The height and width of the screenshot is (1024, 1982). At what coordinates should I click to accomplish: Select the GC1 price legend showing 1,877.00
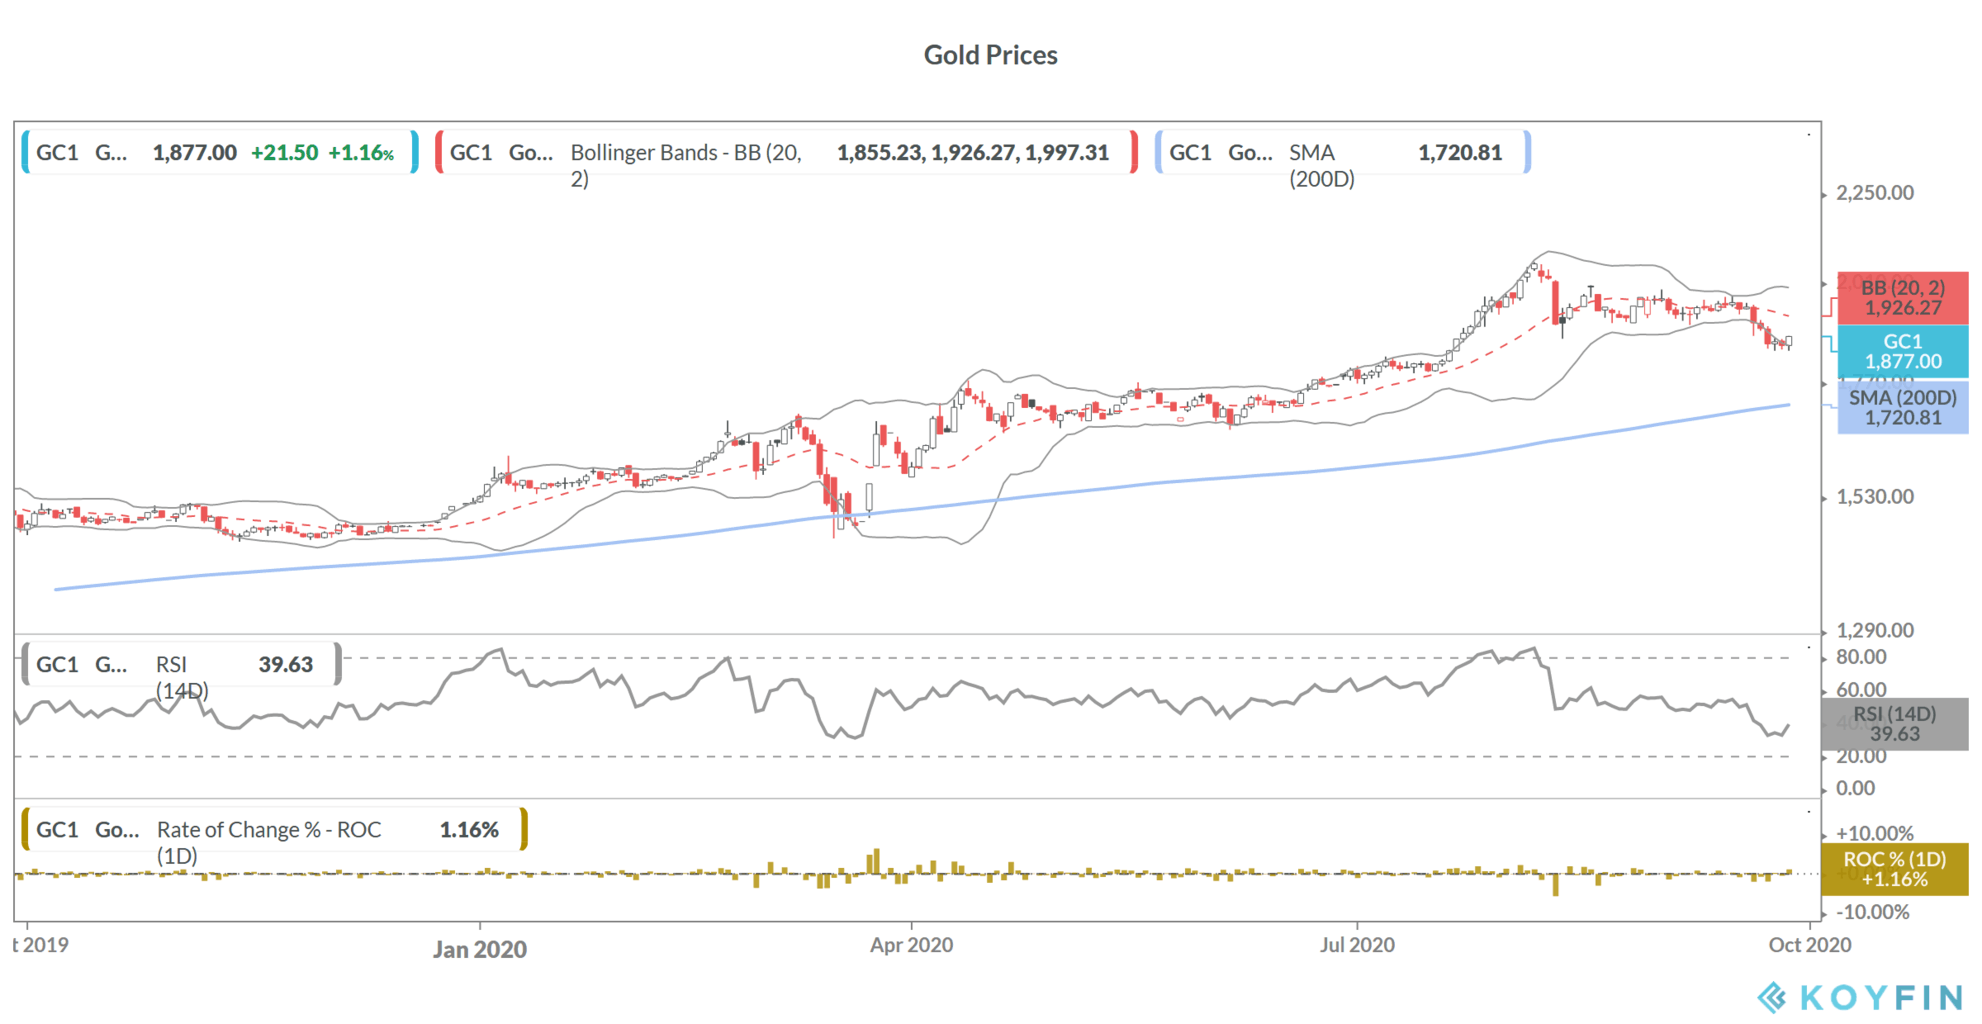coord(220,152)
